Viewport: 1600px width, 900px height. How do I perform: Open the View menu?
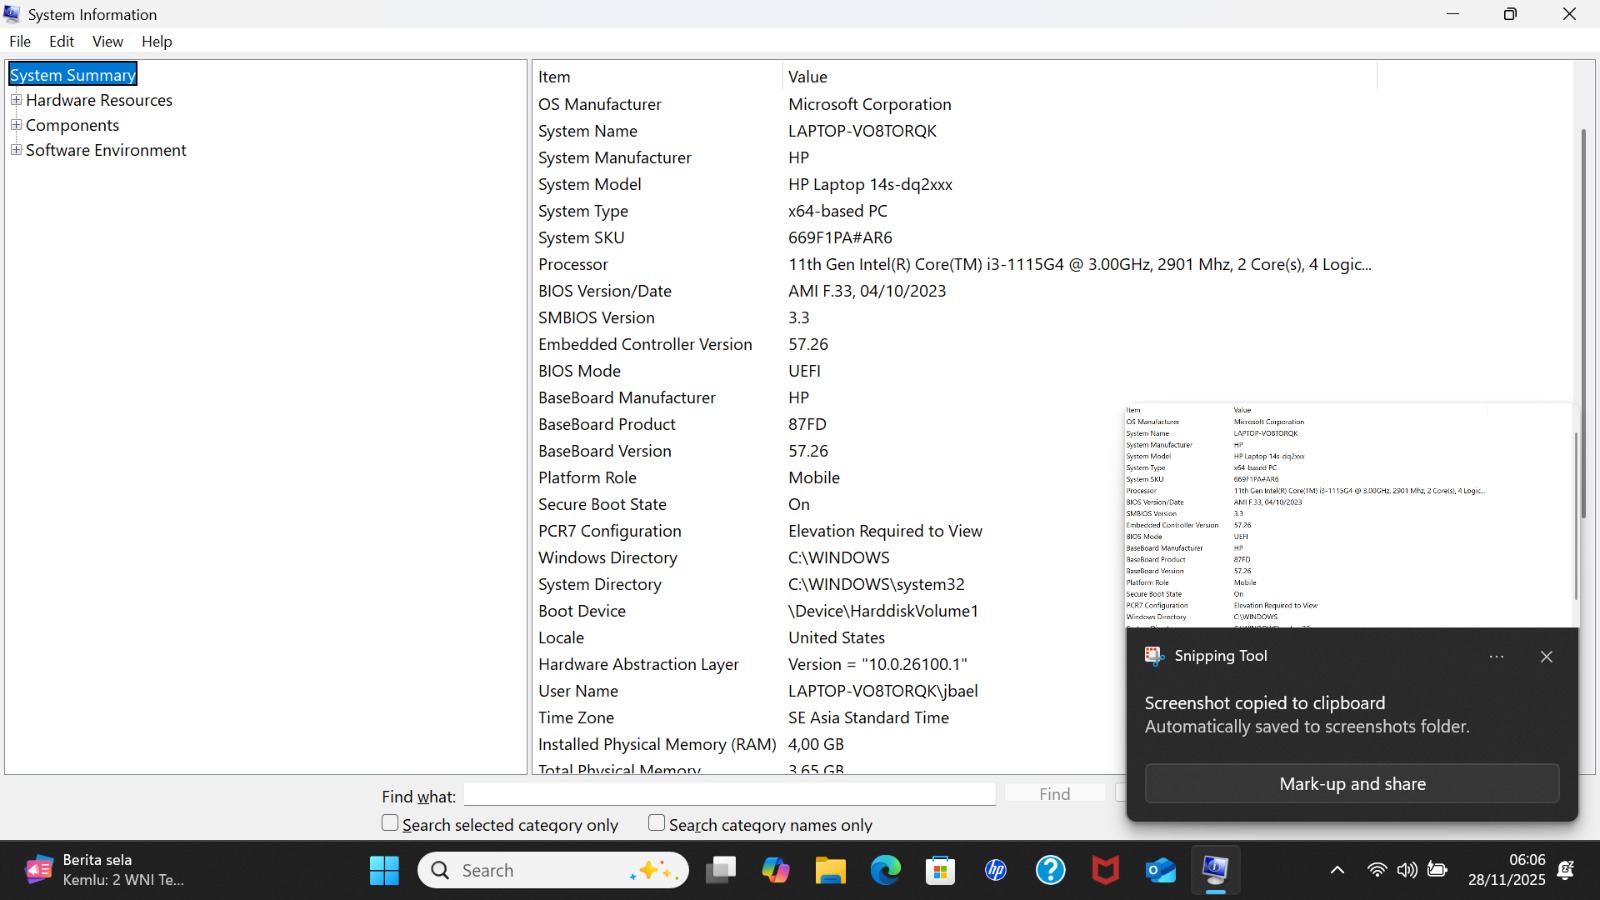tap(107, 41)
